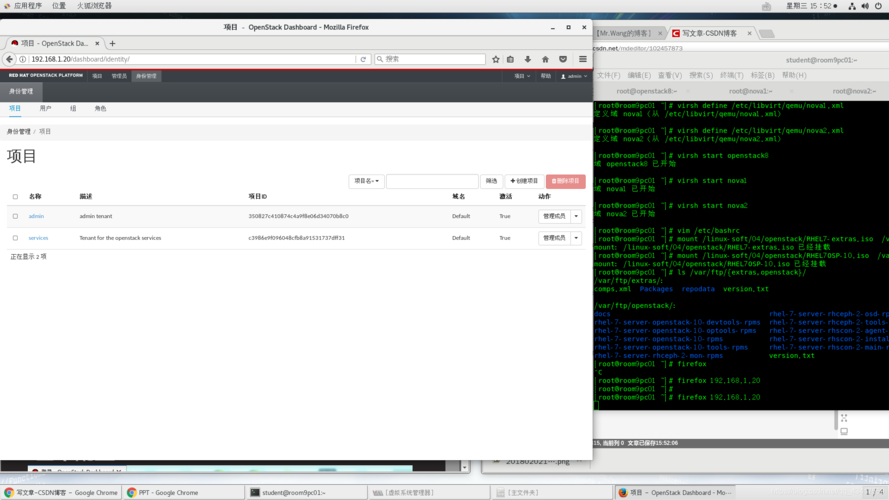Image resolution: width=889 pixels, height=500 pixels.
Task: Open the Firefox hamburger menu
Action: (x=583, y=59)
